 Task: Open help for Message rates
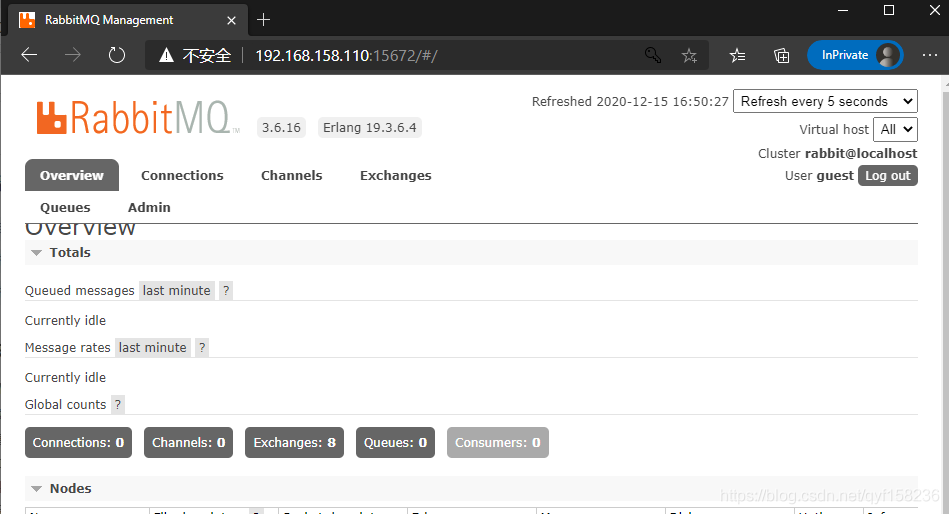point(202,348)
